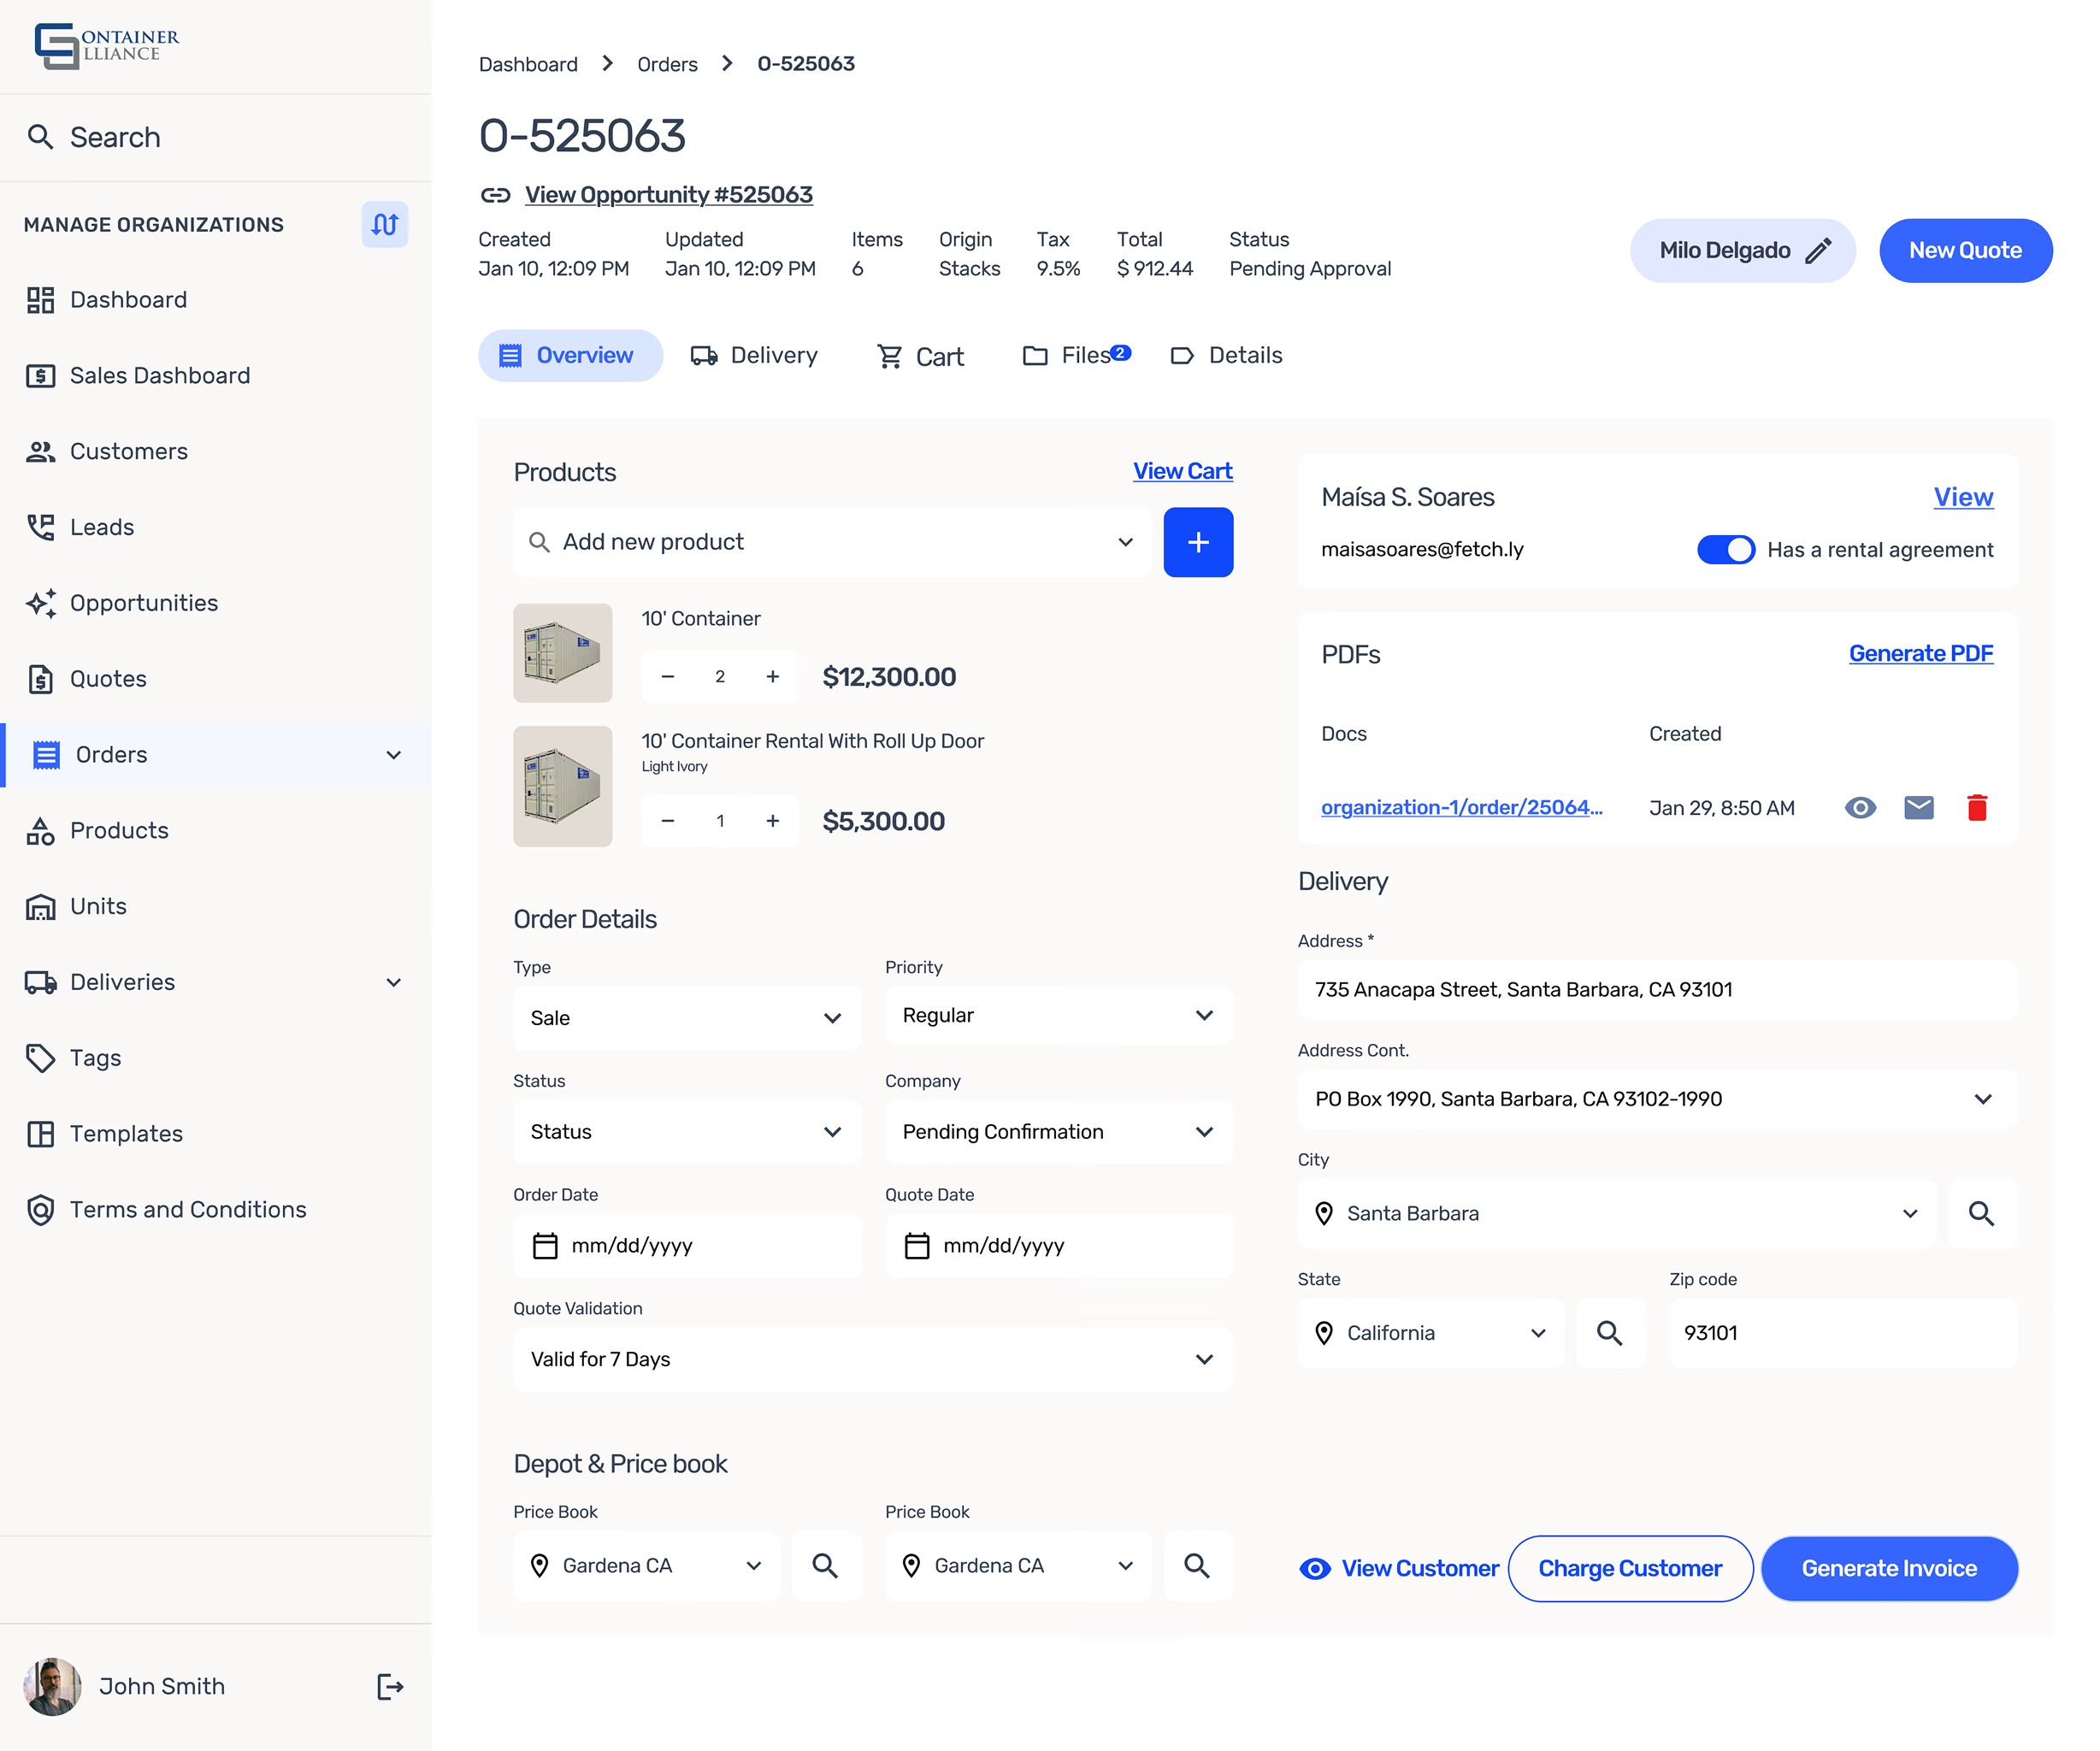Switch to the Delivery tab
This screenshot has height=1751, width=2100.
click(x=755, y=355)
